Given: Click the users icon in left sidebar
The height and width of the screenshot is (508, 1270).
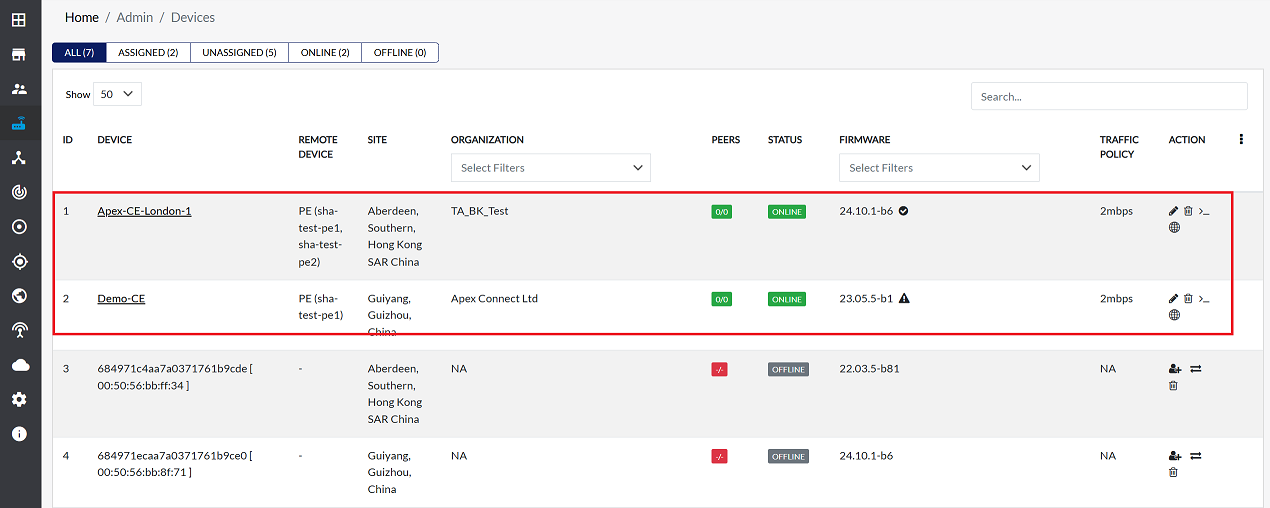Looking at the screenshot, I should coord(19,89).
